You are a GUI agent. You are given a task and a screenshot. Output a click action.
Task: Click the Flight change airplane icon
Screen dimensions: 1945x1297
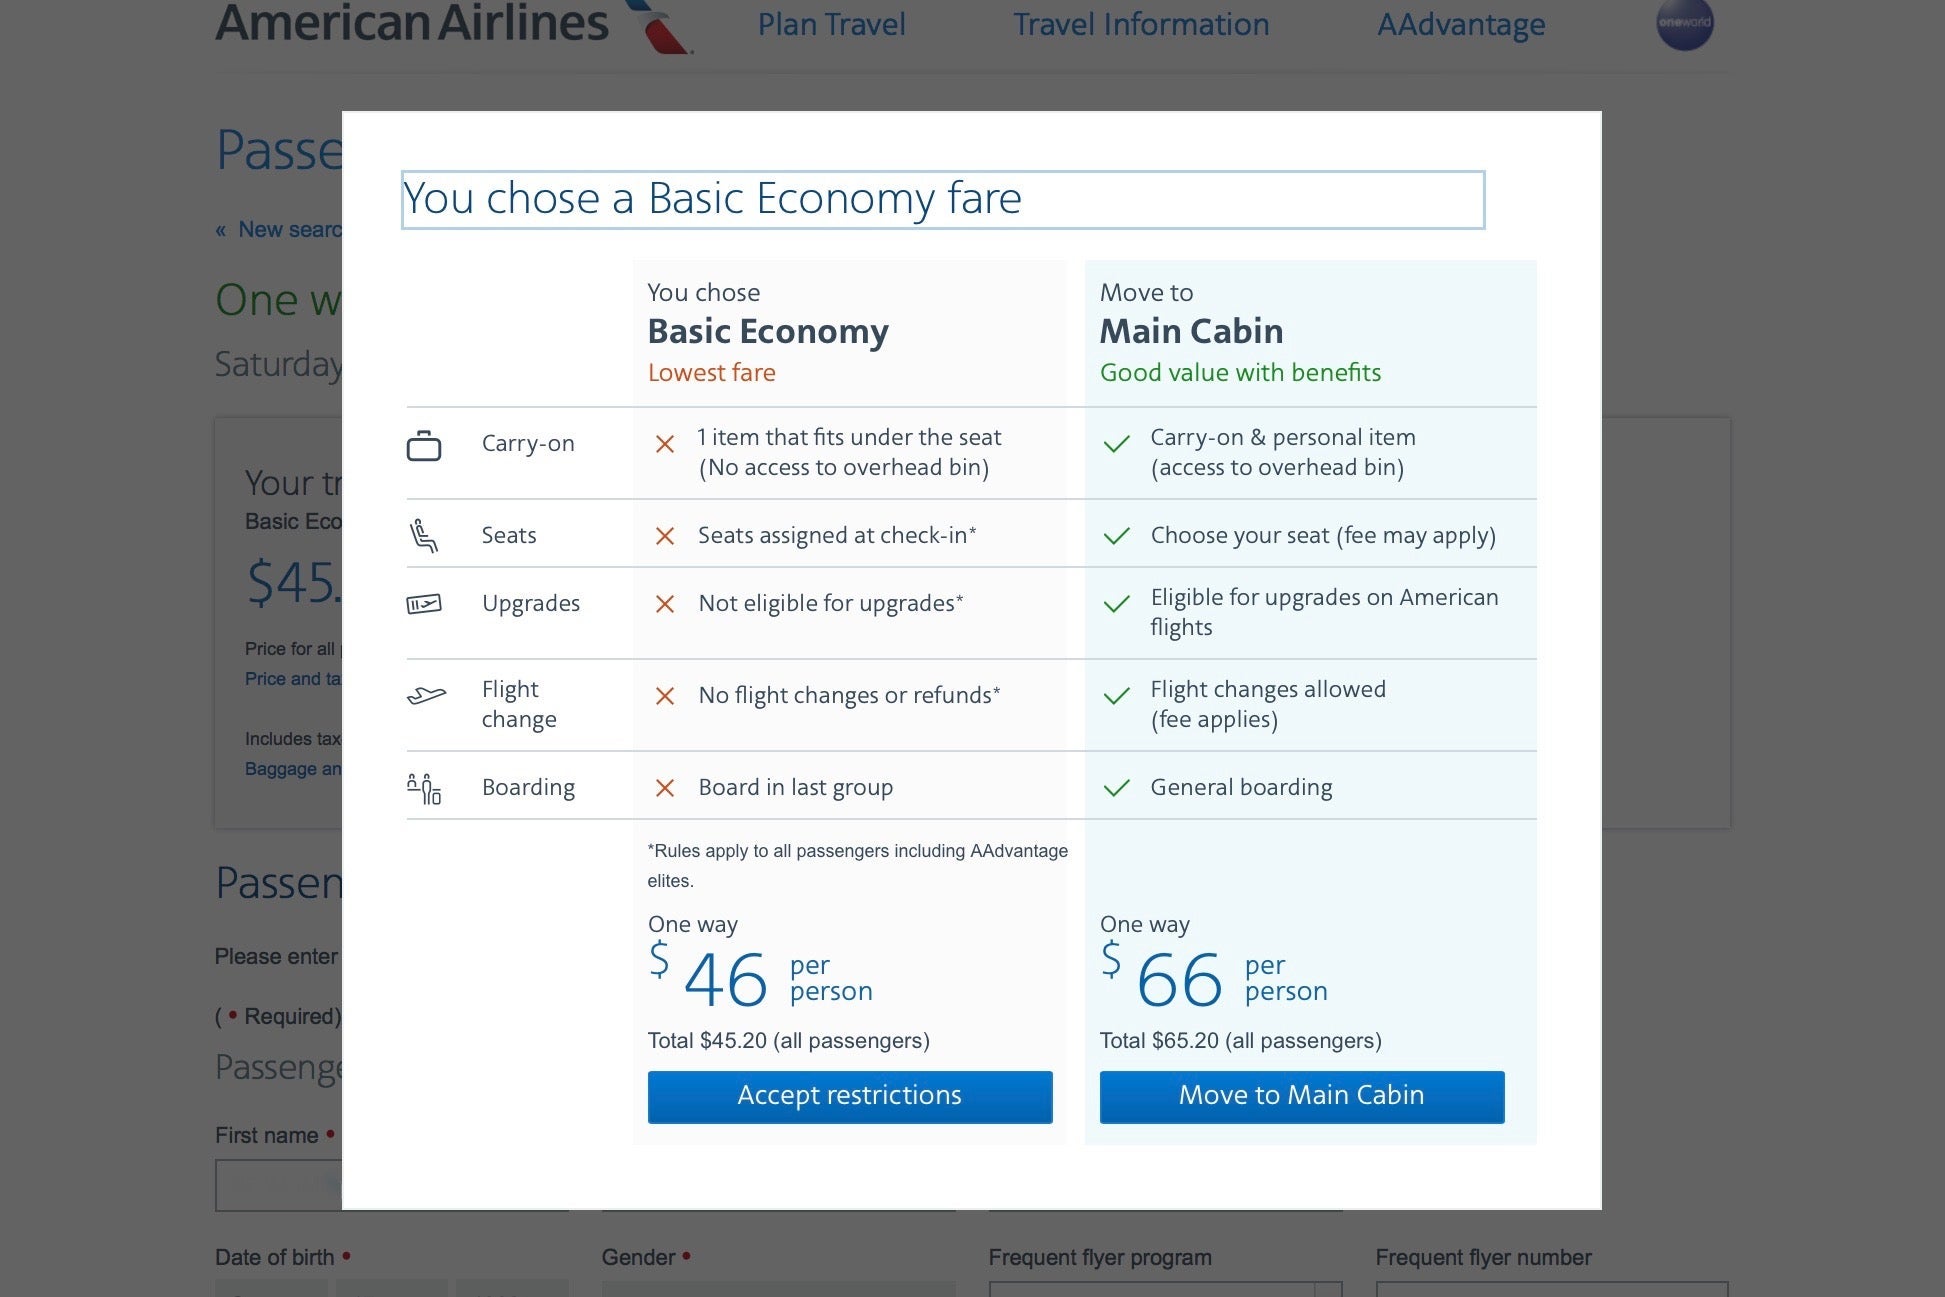[426, 695]
